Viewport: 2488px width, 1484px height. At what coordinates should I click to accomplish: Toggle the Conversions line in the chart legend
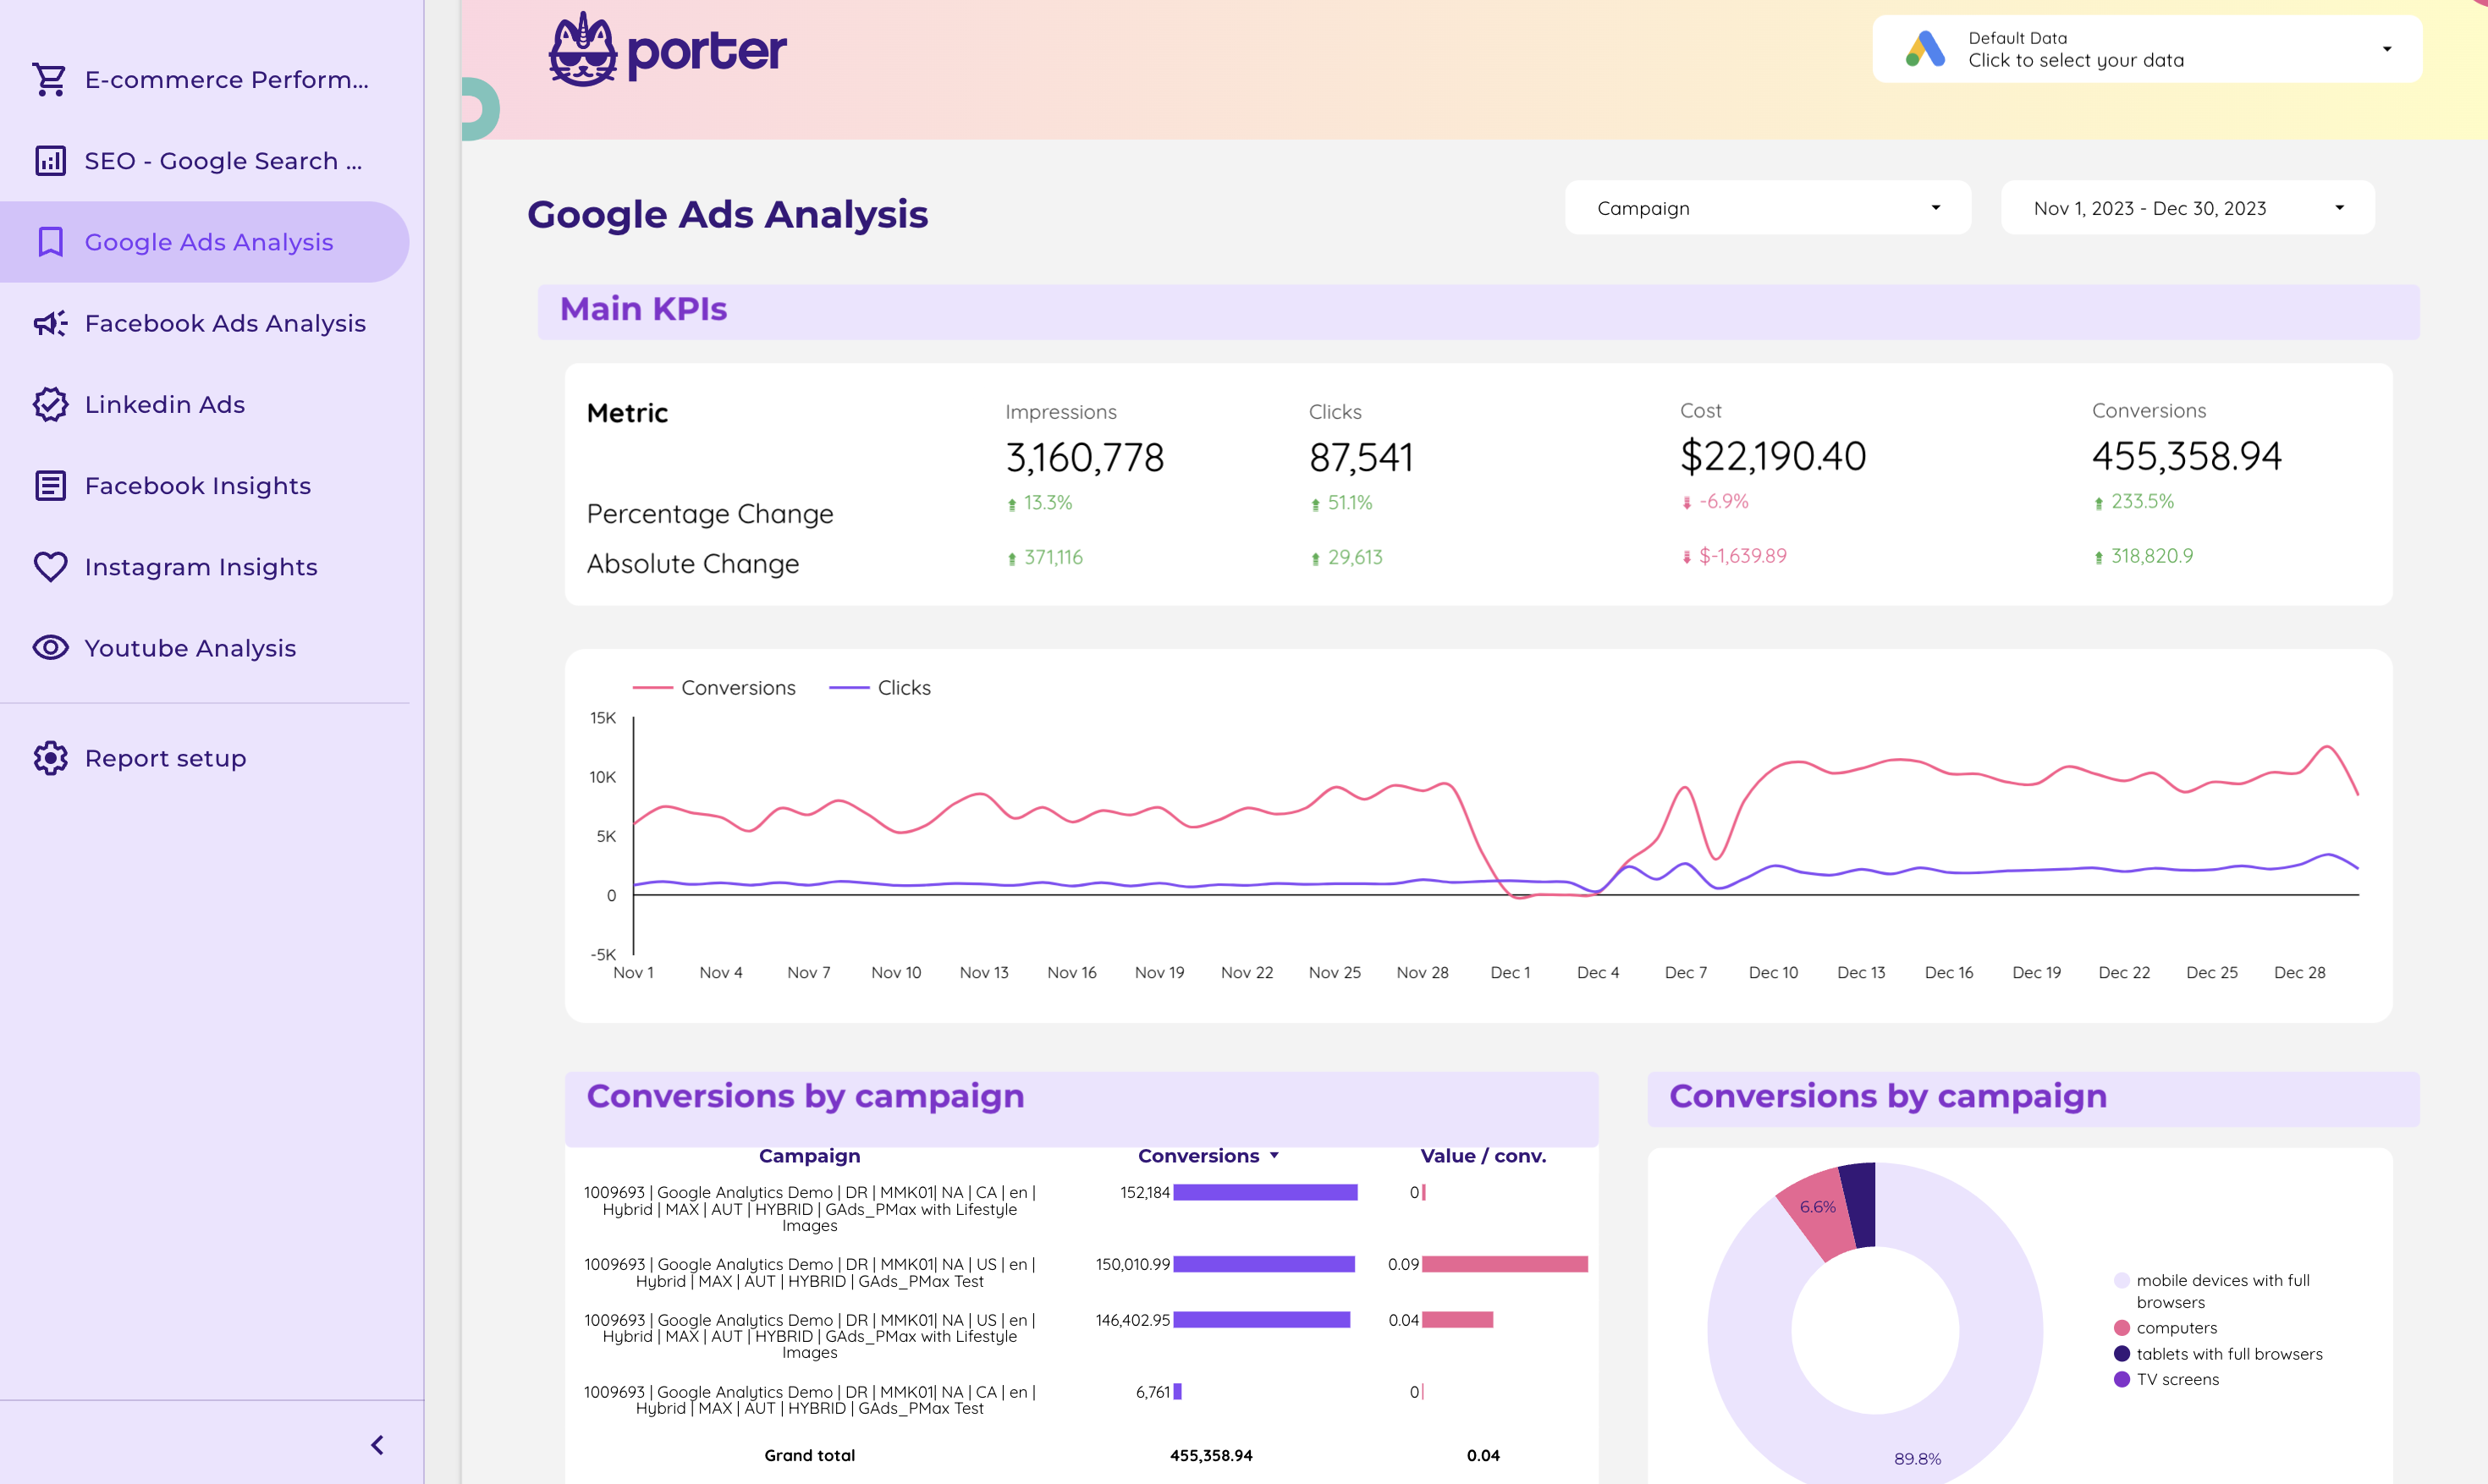click(x=715, y=687)
